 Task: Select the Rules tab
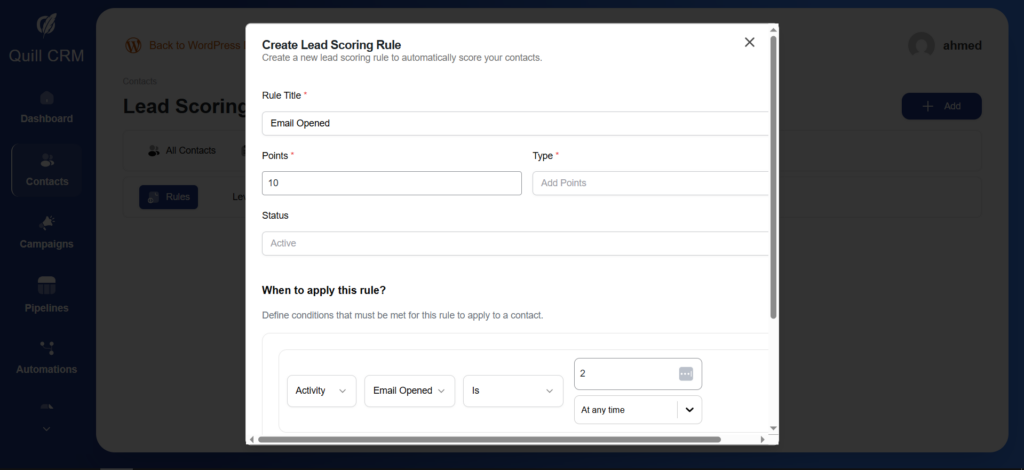click(168, 197)
